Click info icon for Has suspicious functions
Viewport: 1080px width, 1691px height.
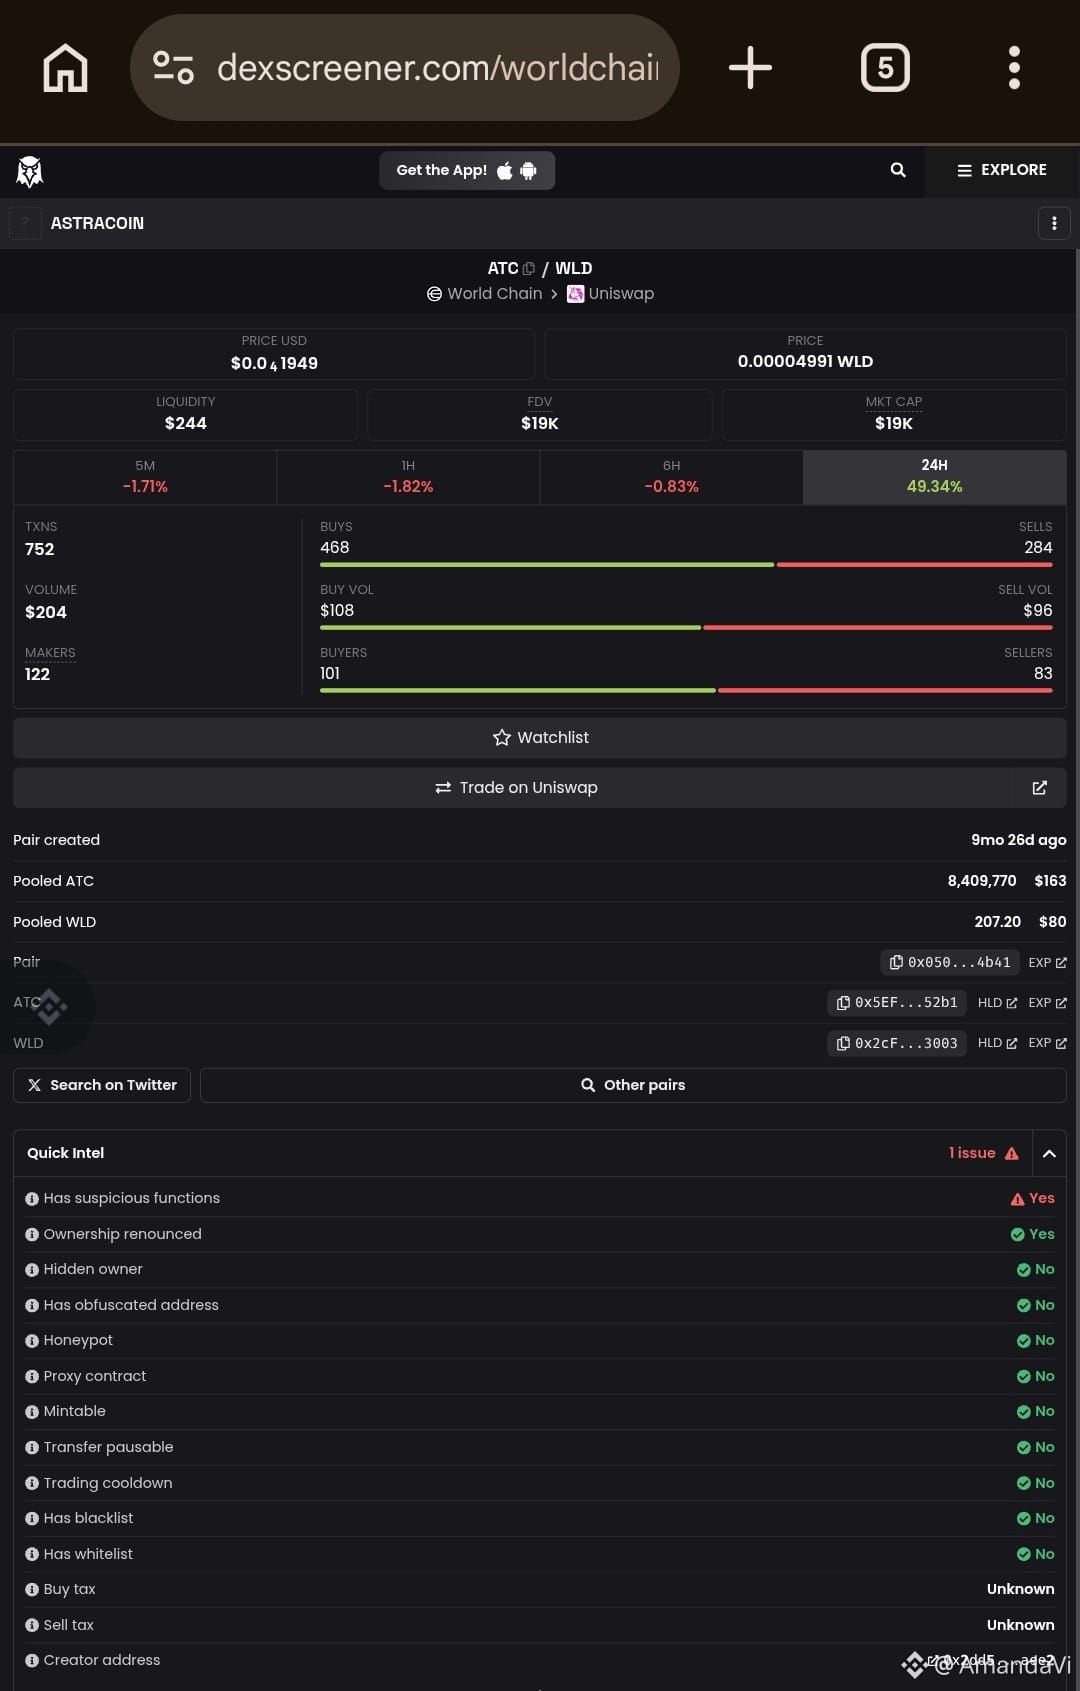click(32, 1199)
